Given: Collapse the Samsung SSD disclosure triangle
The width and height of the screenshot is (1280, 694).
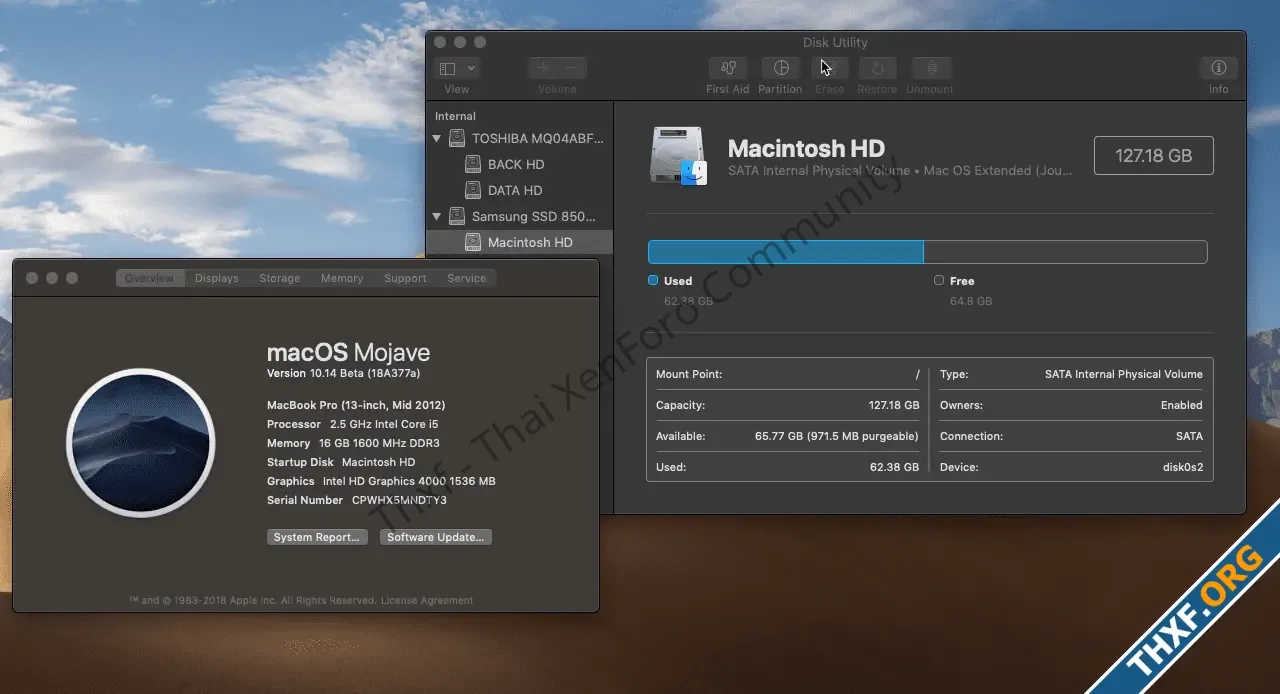Looking at the screenshot, I should (x=437, y=216).
